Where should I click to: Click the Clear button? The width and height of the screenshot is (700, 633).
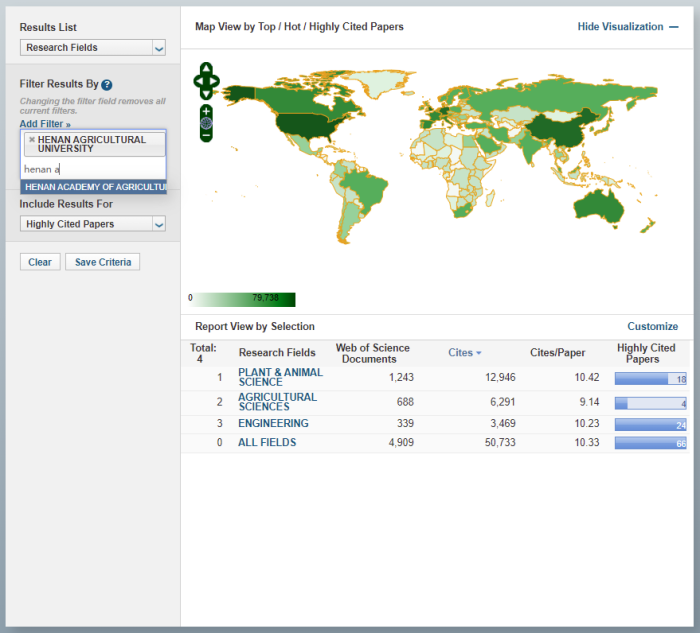click(x=40, y=262)
